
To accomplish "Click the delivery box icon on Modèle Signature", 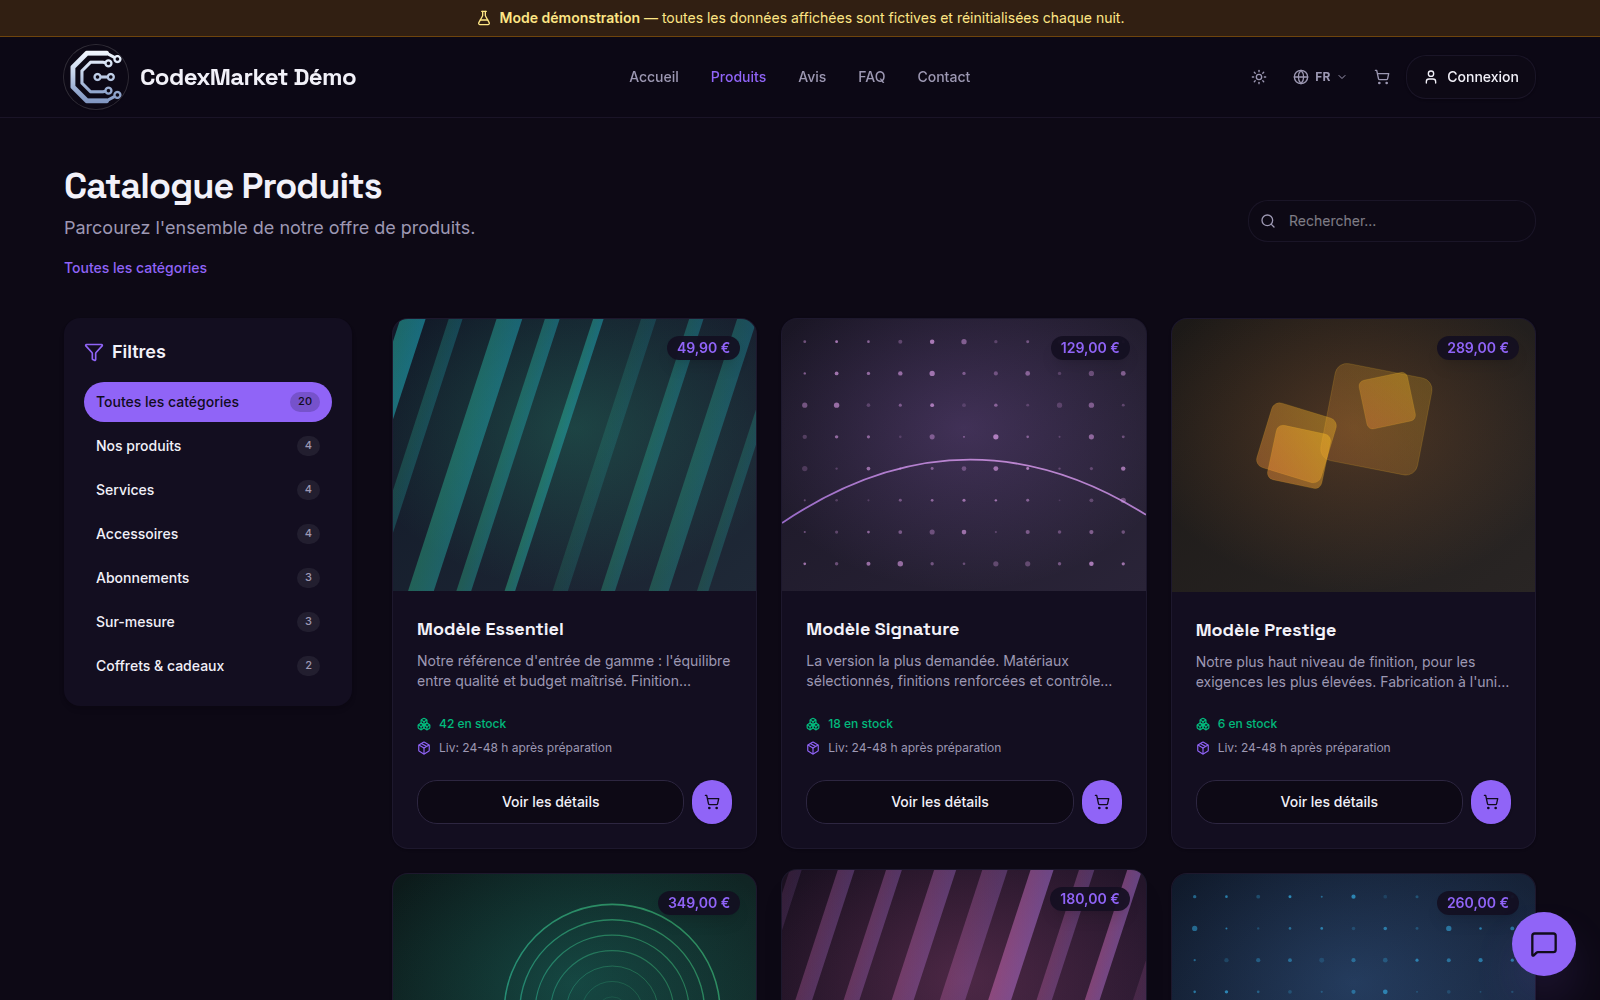I will click(813, 748).
